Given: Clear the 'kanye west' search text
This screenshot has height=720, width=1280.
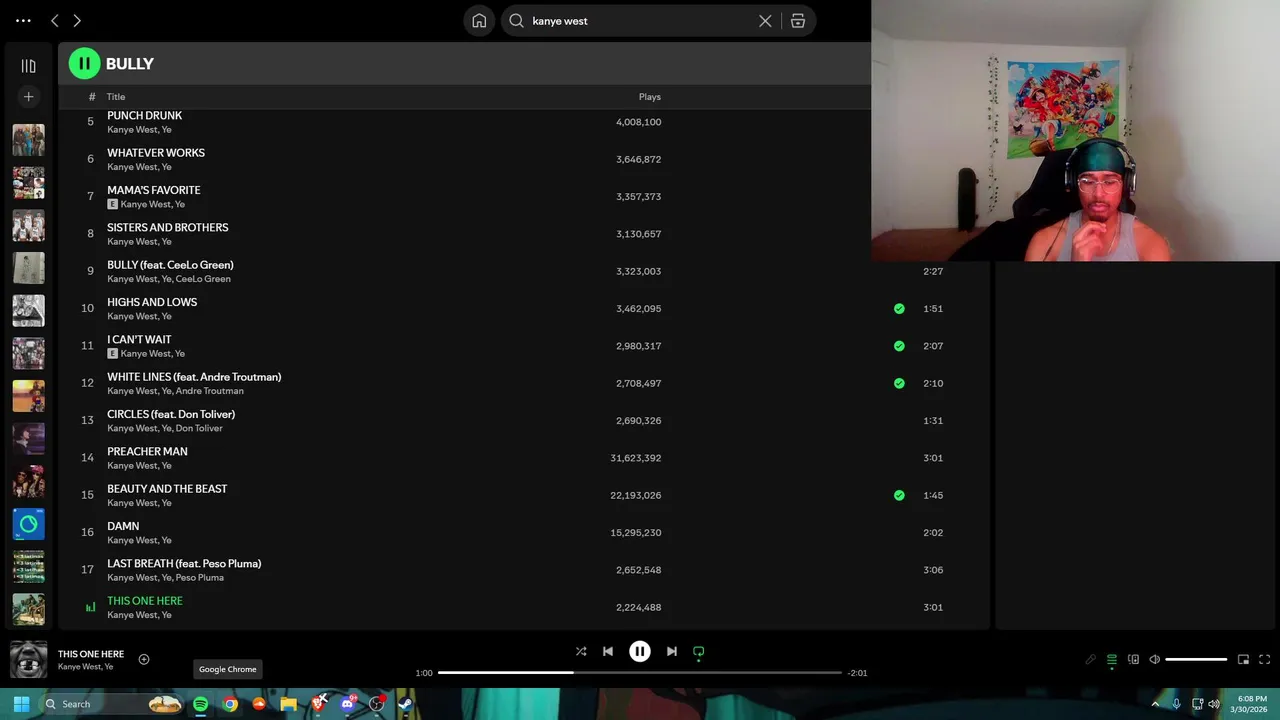Looking at the screenshot, I should [x=765, y=20].
